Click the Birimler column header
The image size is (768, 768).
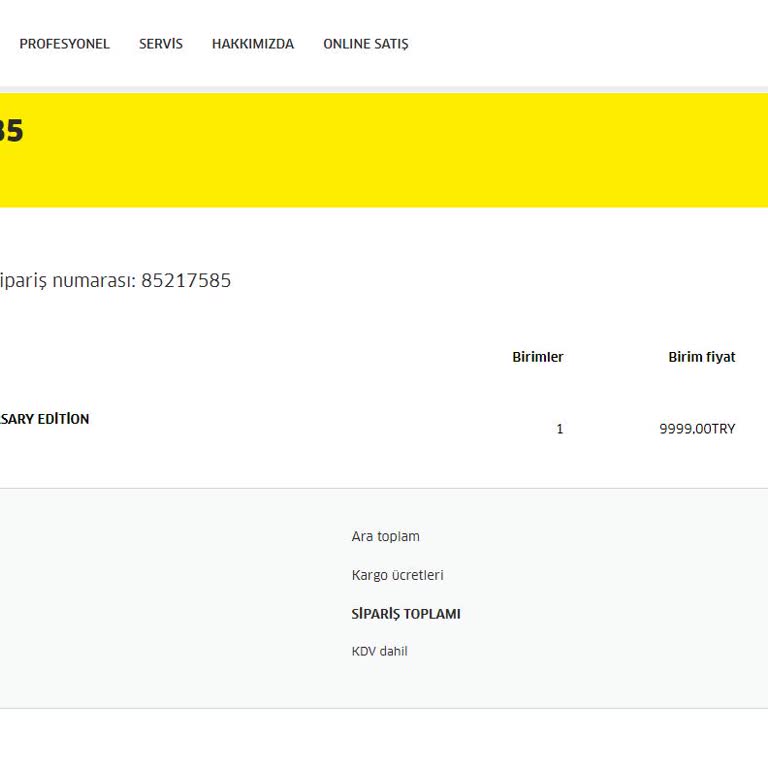click(538, 357)
